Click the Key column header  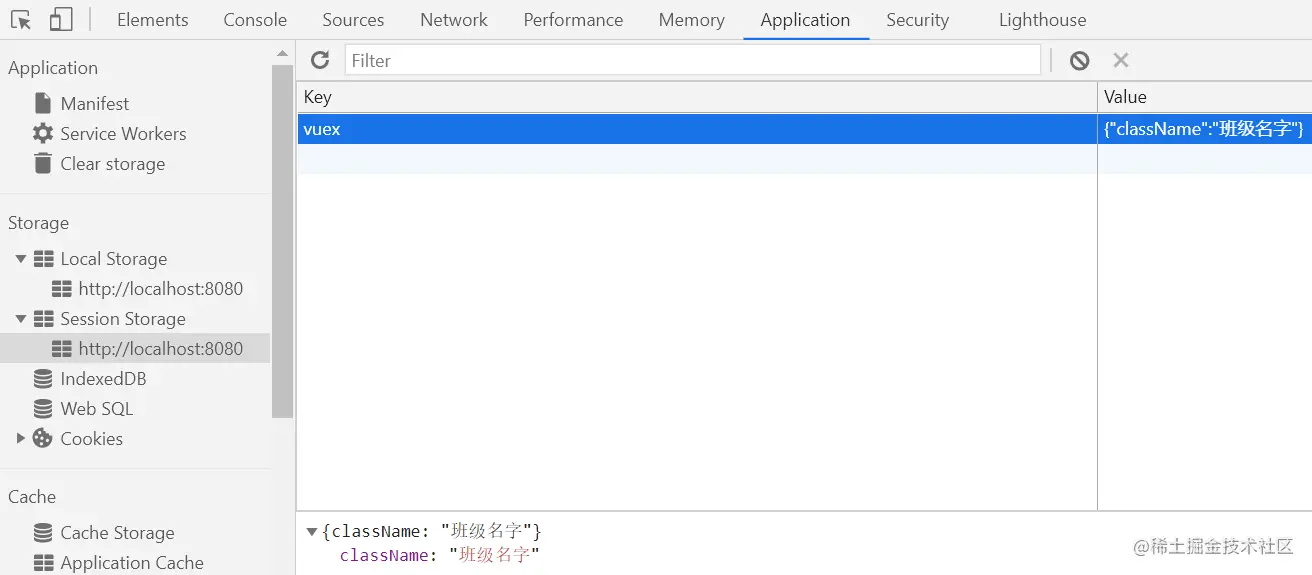pos(697,97)
